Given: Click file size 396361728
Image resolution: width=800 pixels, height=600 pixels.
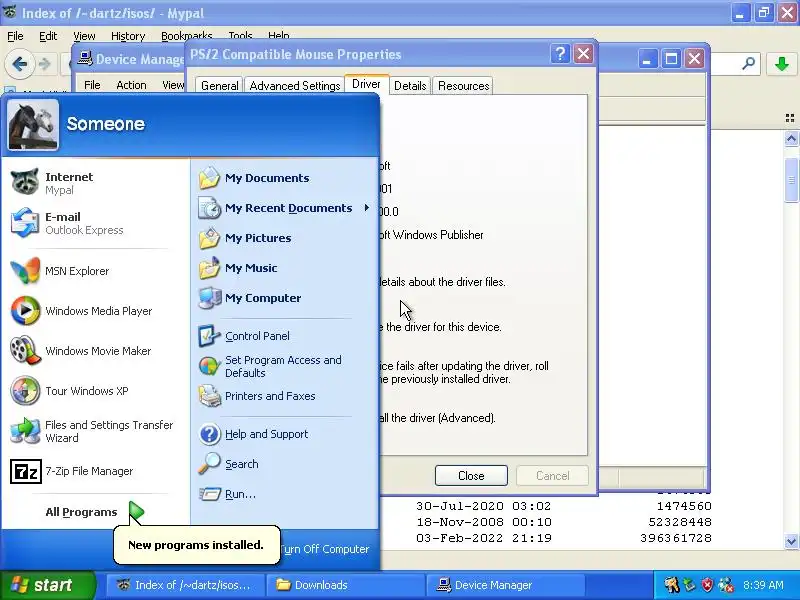Looking at the screenshot, I should [676, 538].
